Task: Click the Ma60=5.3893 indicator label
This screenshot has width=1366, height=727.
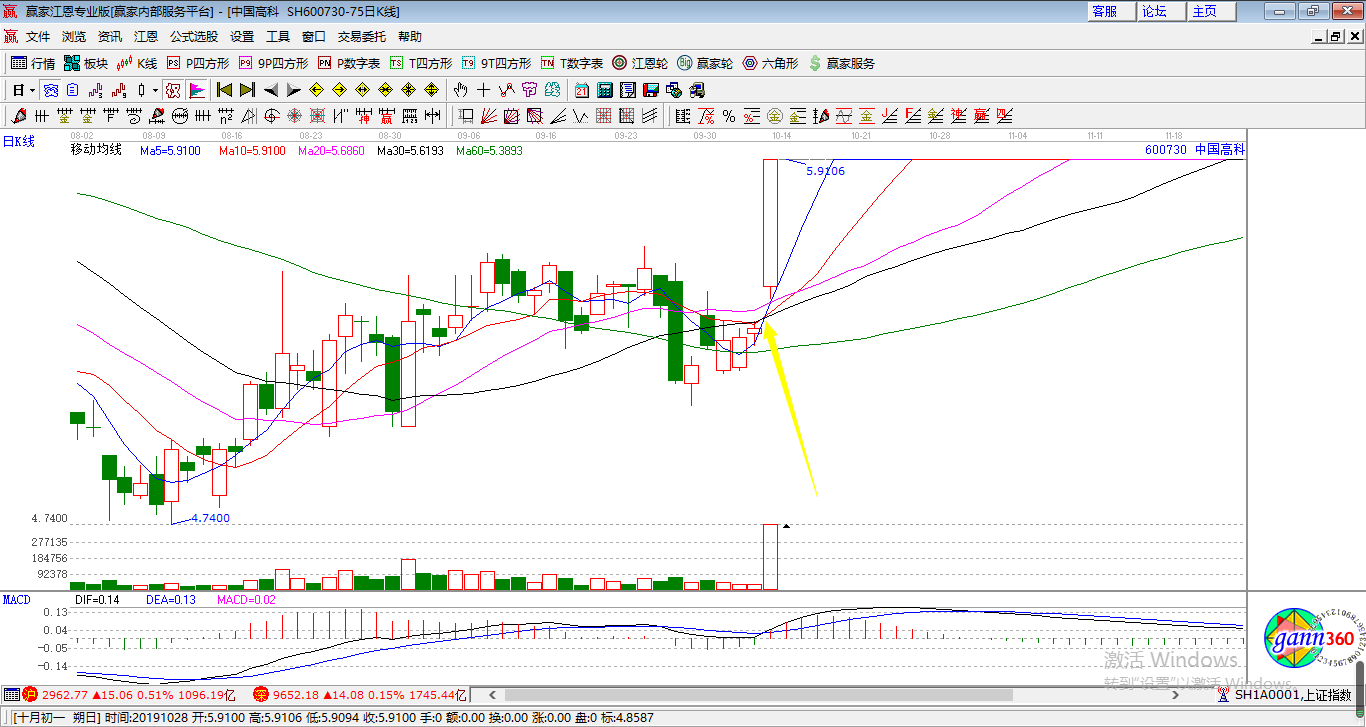Action: (490, 150)
